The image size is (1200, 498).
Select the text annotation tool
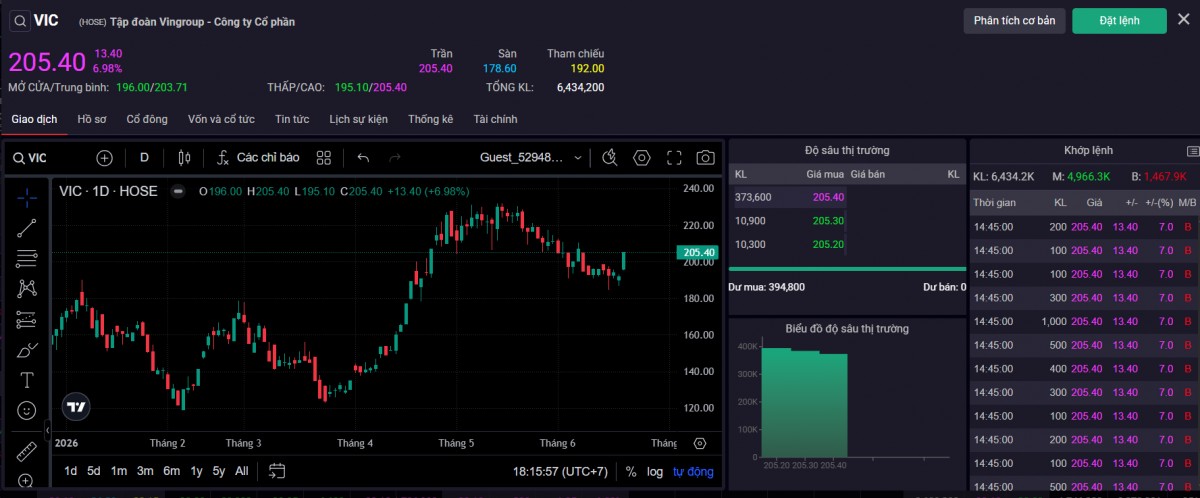27,380
